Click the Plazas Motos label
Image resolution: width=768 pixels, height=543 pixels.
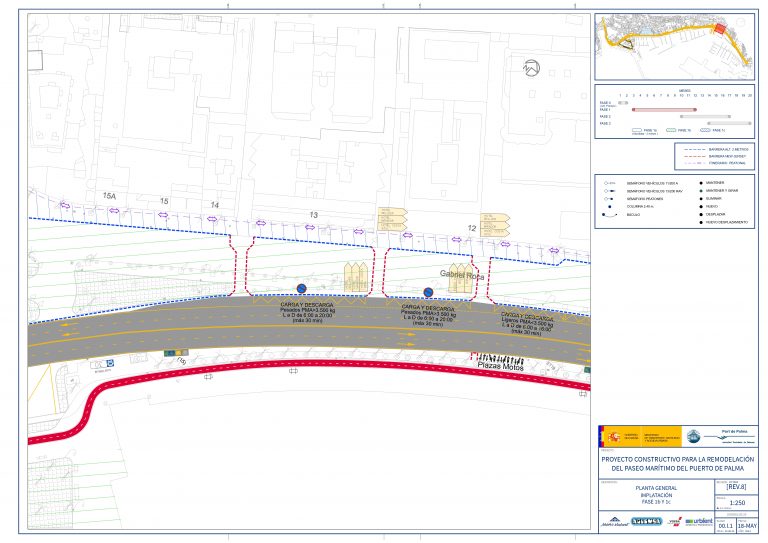point(501,366)
